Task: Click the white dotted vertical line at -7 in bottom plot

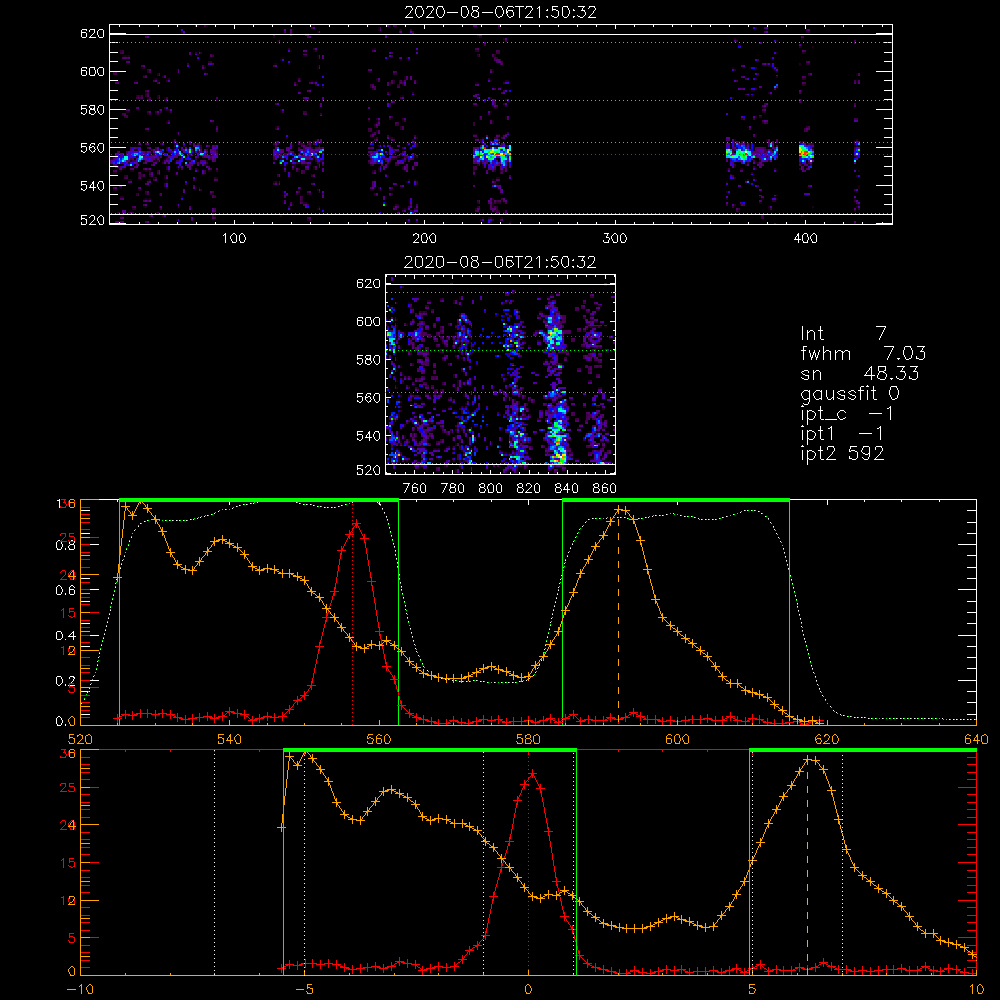Action: click(214, 862)
